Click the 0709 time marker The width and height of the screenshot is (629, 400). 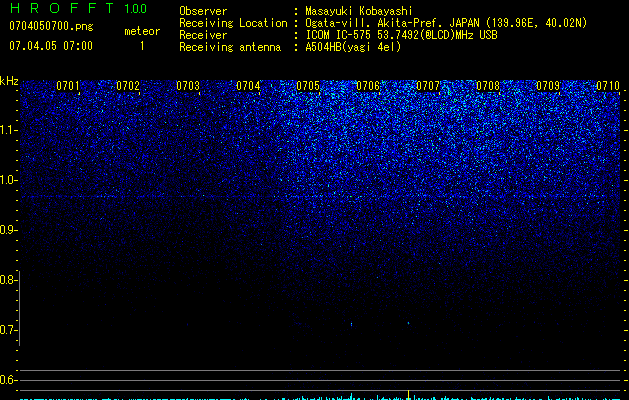tap(548, 86)
